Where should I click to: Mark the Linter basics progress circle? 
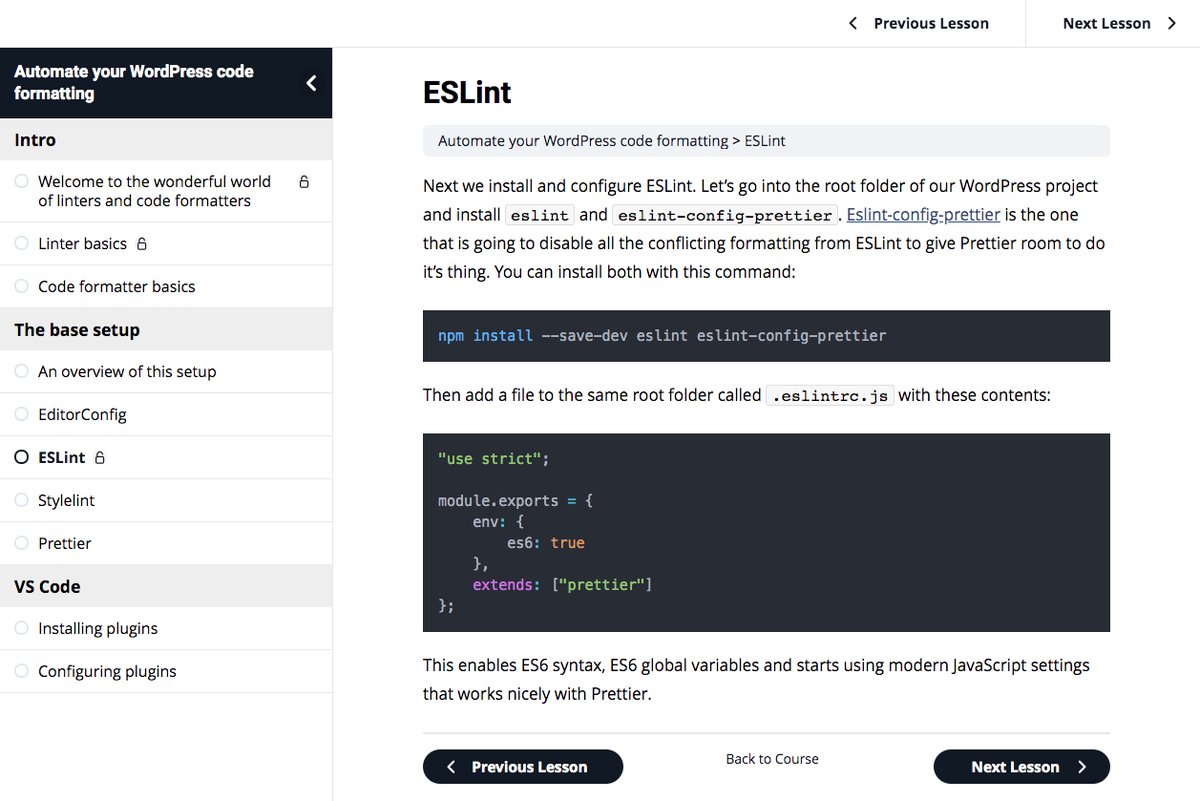click(22, 244)
